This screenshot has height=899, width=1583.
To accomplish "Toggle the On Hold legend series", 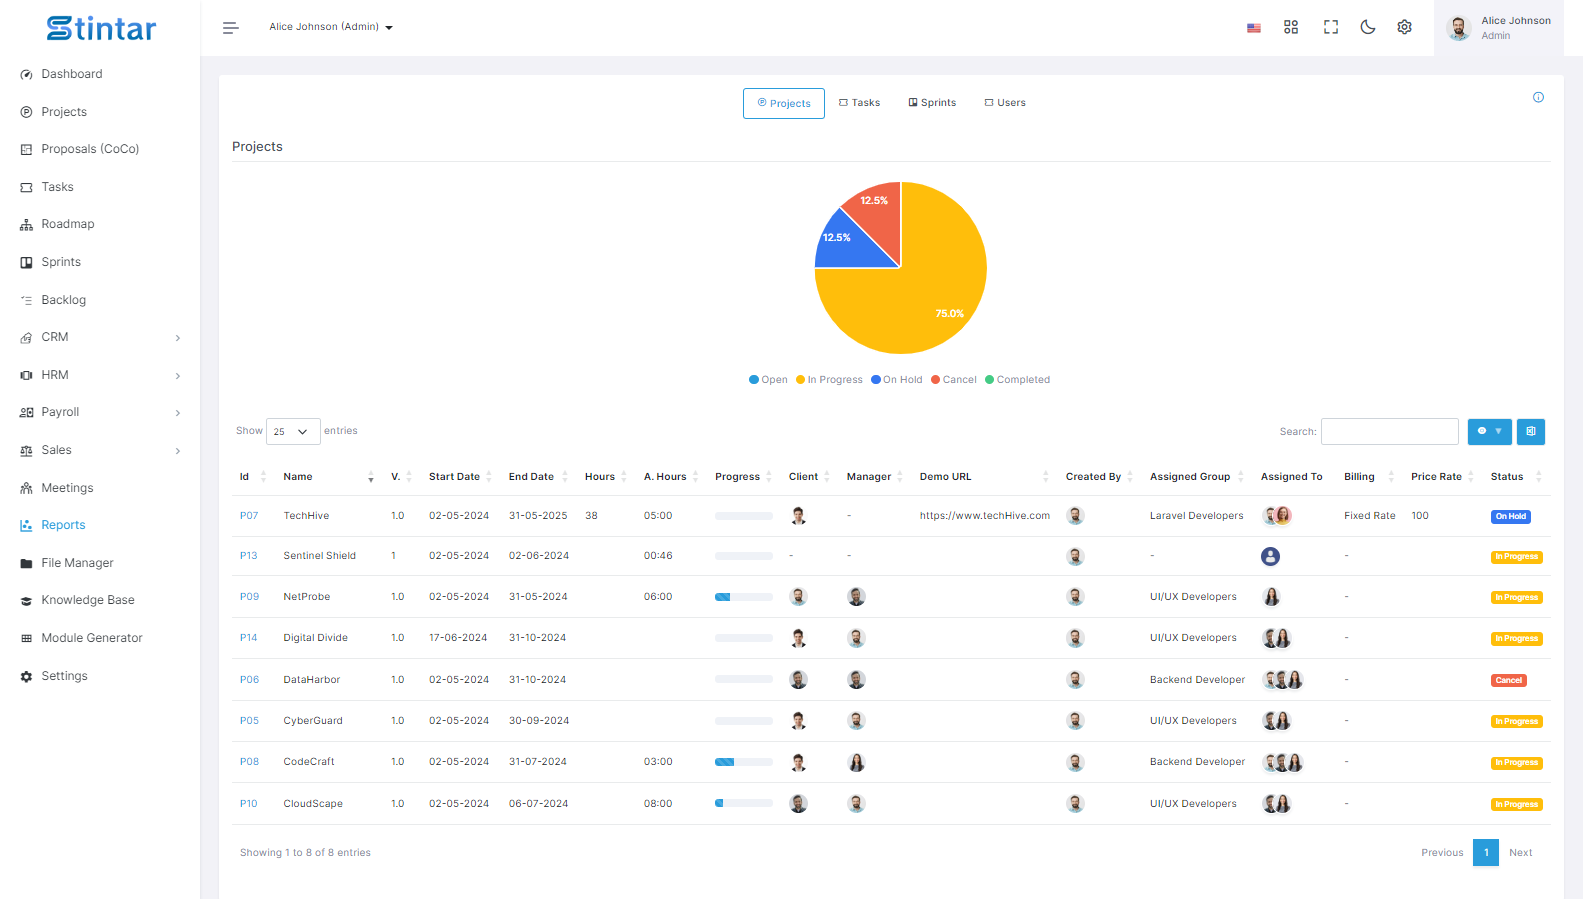I will [x=897, y=380].
